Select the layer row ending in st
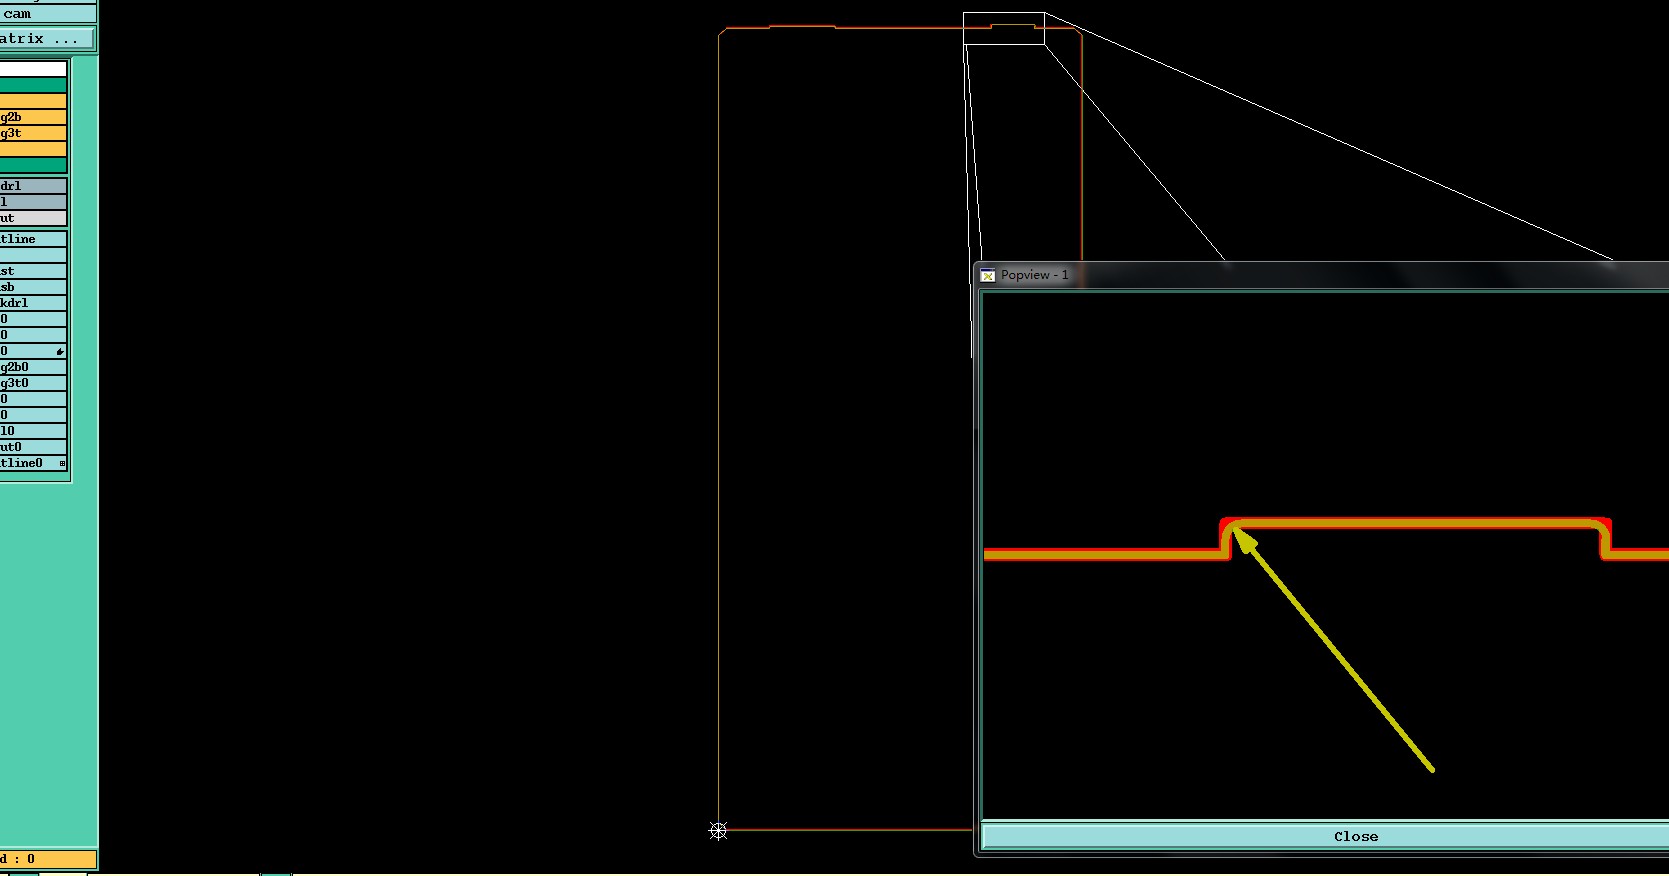This screenshot has height=876, width=1669. coord(33,271)
